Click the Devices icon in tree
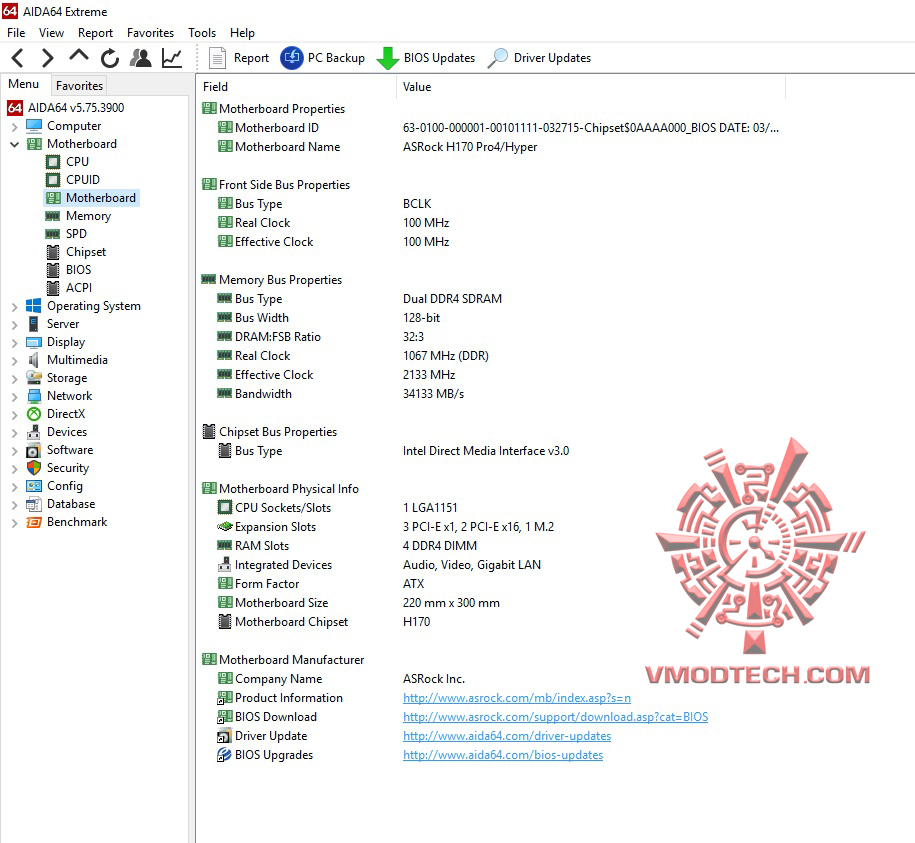 click(34, 432)
